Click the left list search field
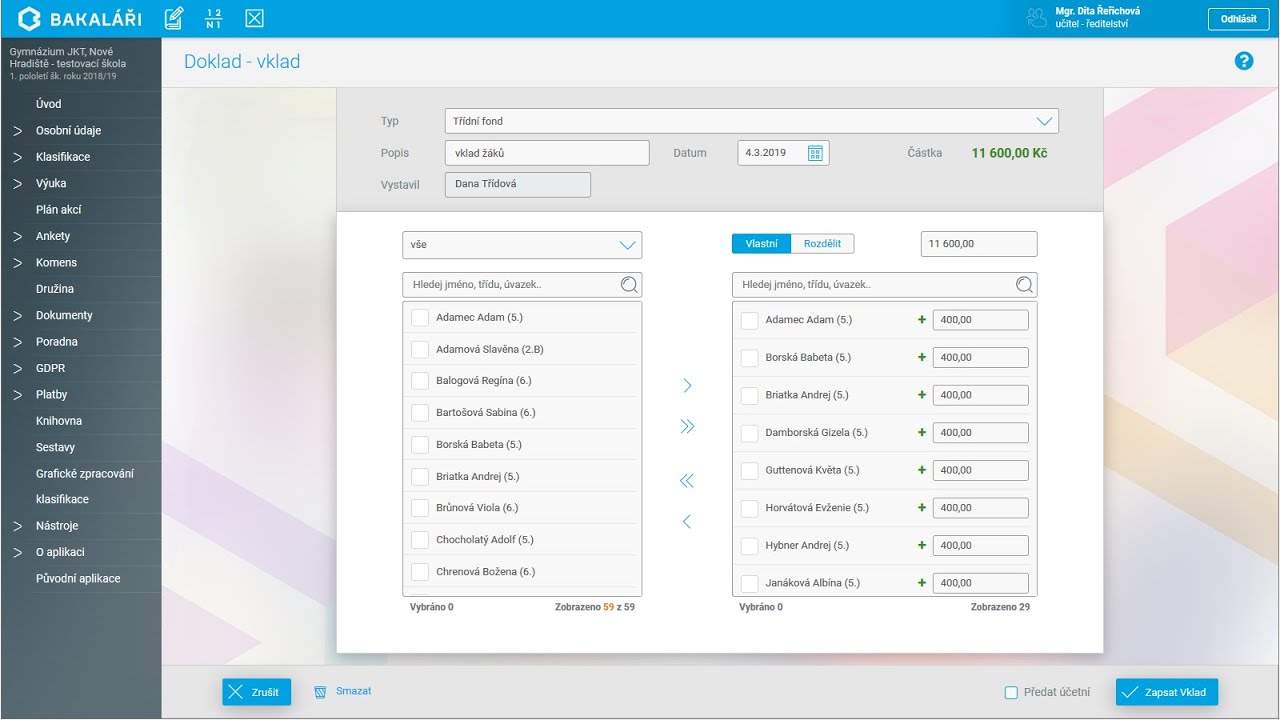The image size is (1280, 720). pyautogui.click(x=522, y=285)
